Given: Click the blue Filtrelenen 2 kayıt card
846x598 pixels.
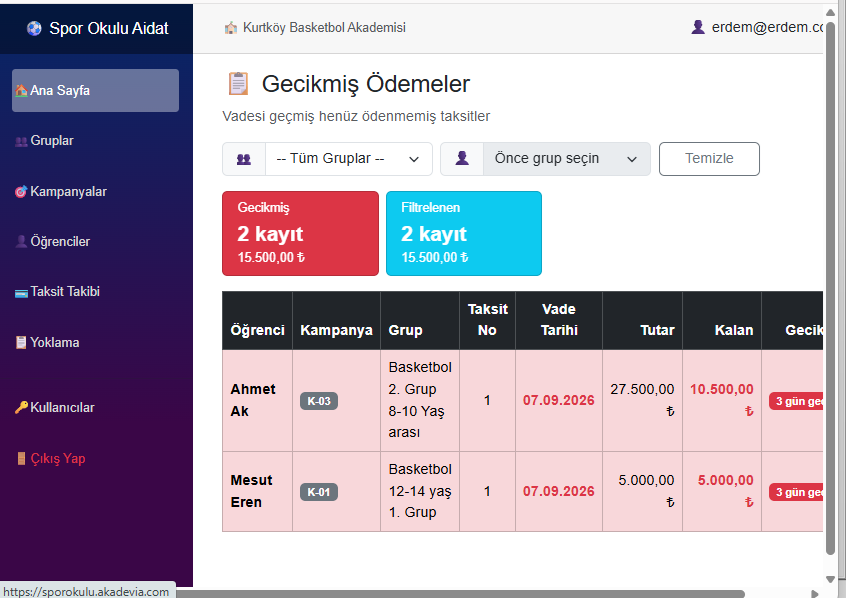Looking at the screenshot, I should [464, 233].
